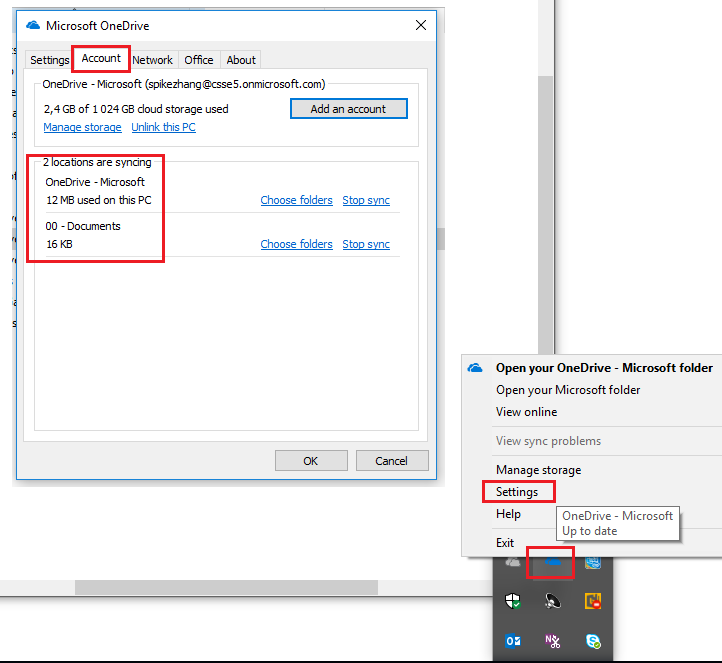Open the Intel graphics tray icon
Image resolution: width=722 pixels, height=663 pixels.
593,562
